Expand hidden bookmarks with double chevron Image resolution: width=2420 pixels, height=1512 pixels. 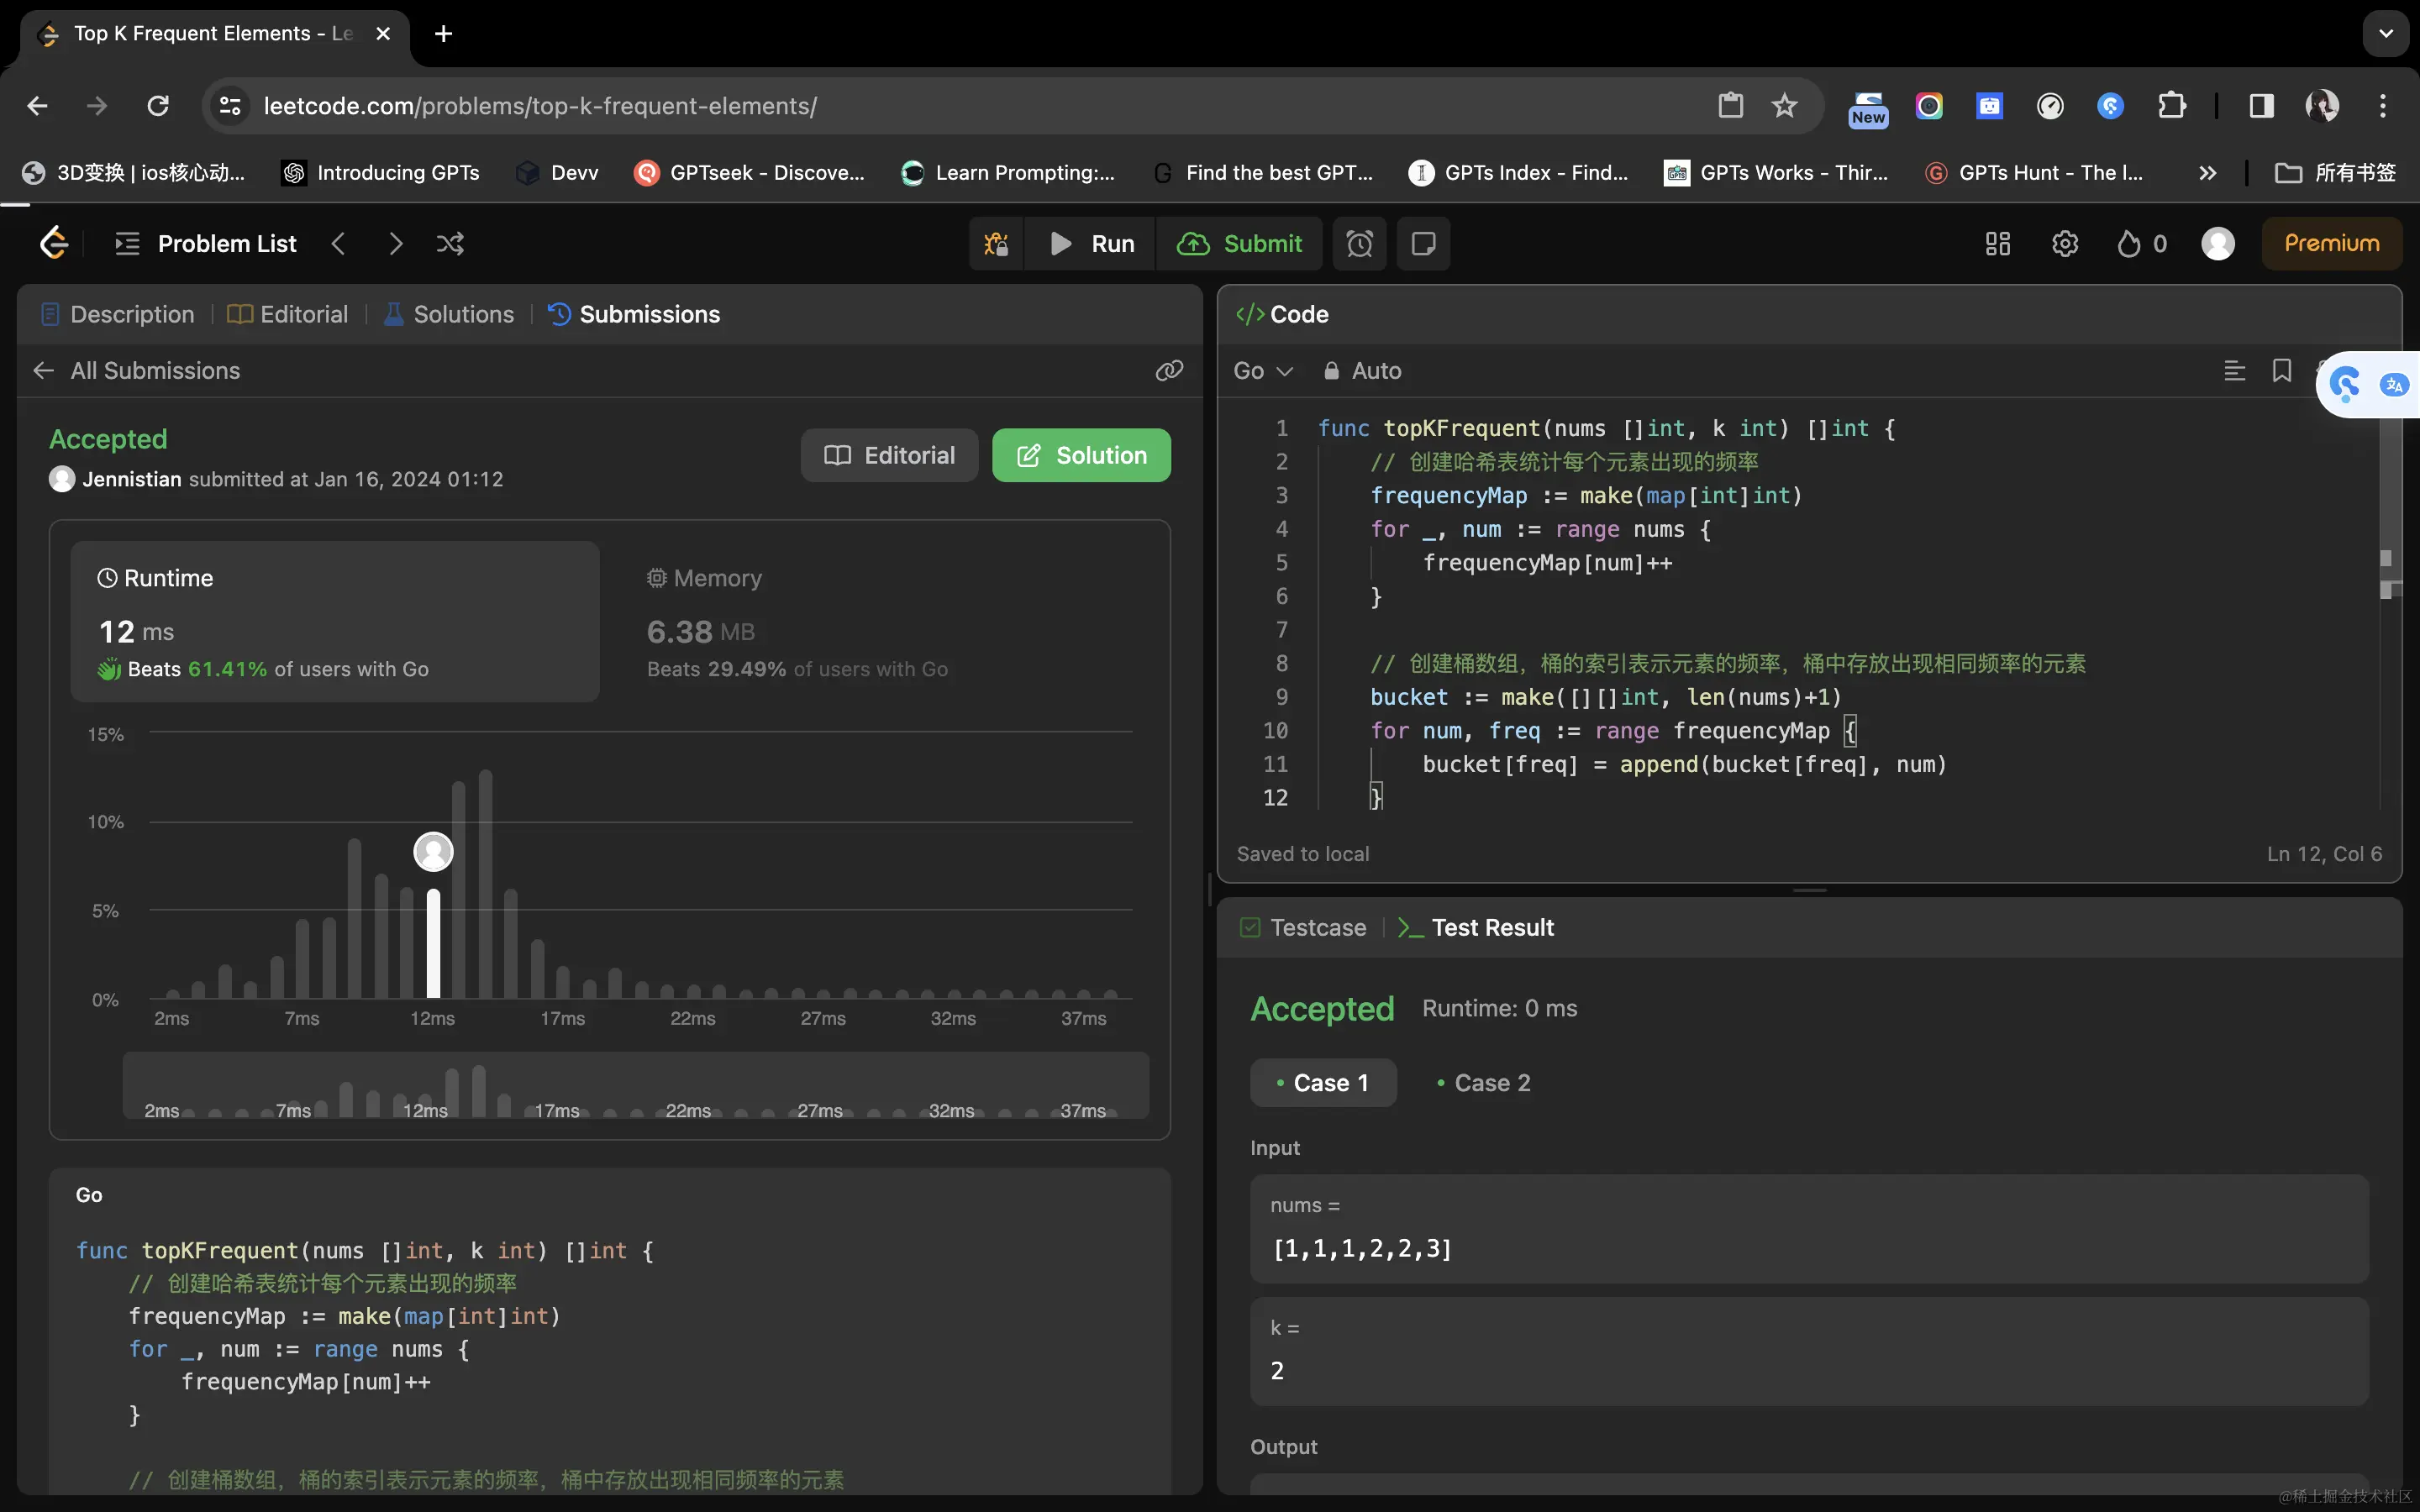point(2207,173)
